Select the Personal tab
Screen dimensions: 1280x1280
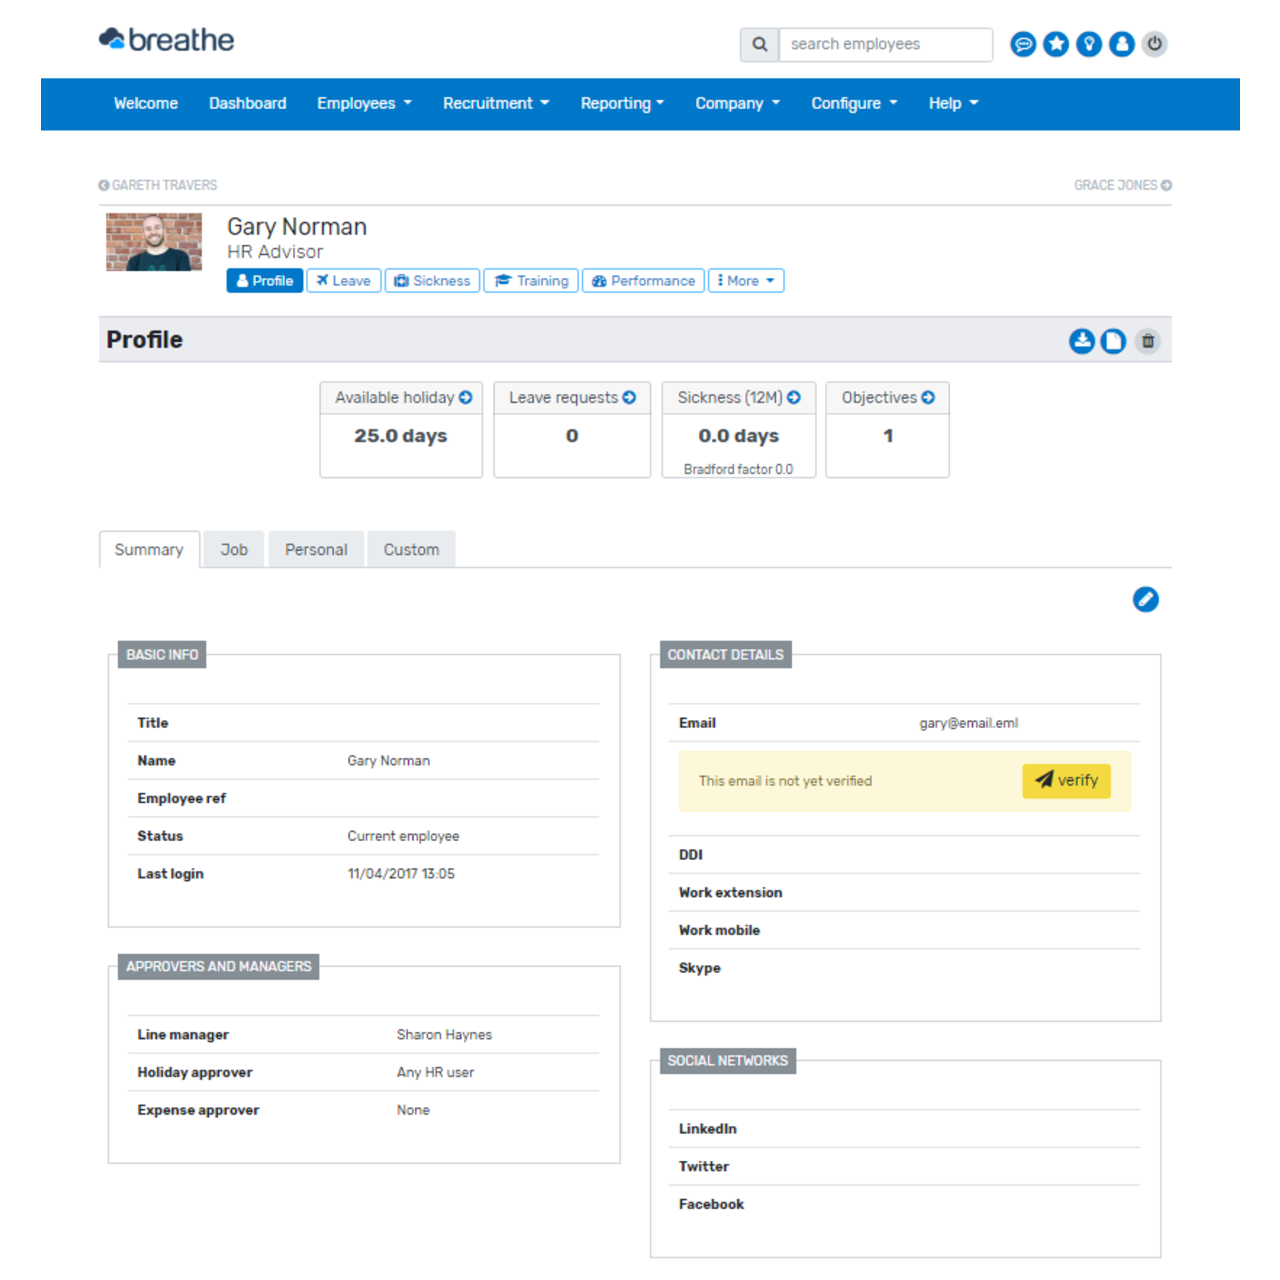click(316, 550)
